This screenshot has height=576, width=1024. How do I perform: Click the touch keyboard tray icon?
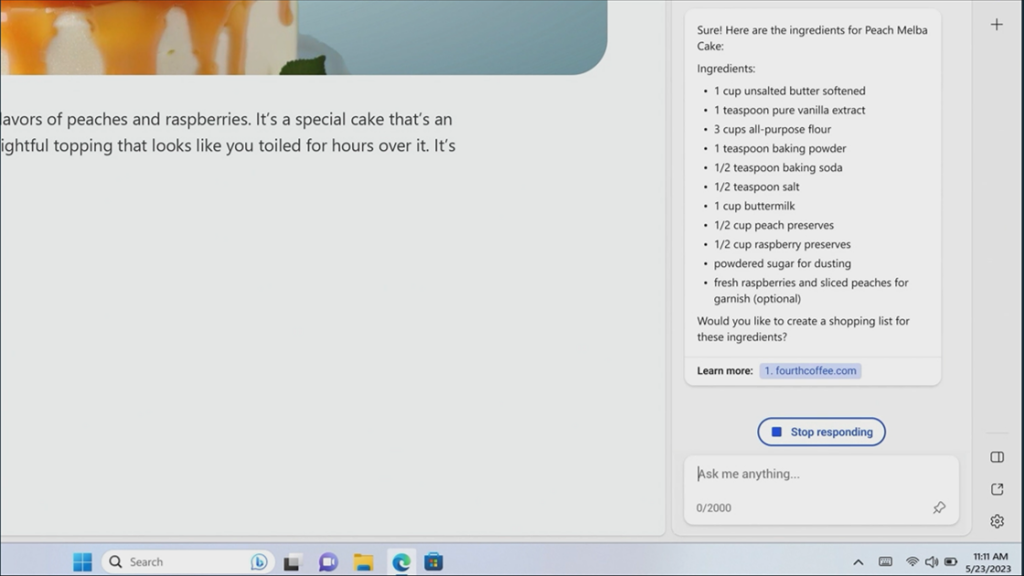click(x=886, y=562)
